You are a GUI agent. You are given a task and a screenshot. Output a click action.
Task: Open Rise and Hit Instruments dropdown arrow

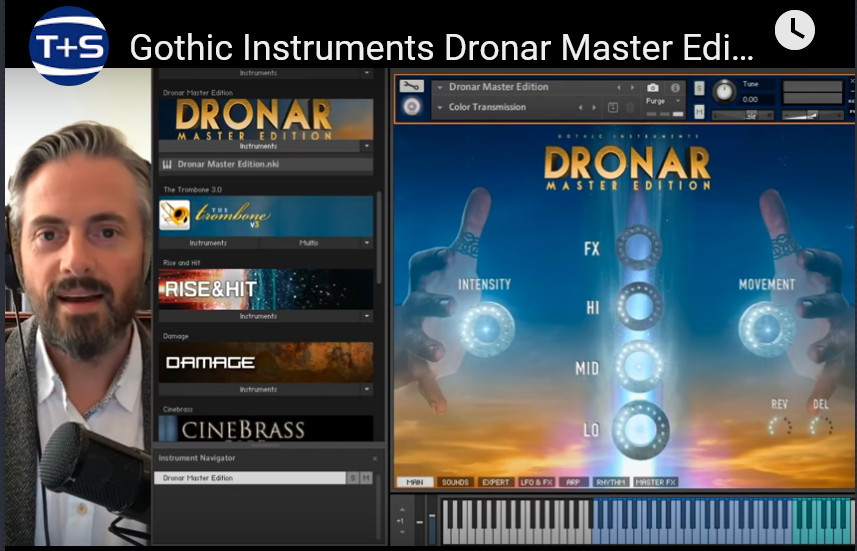[367, 316]
